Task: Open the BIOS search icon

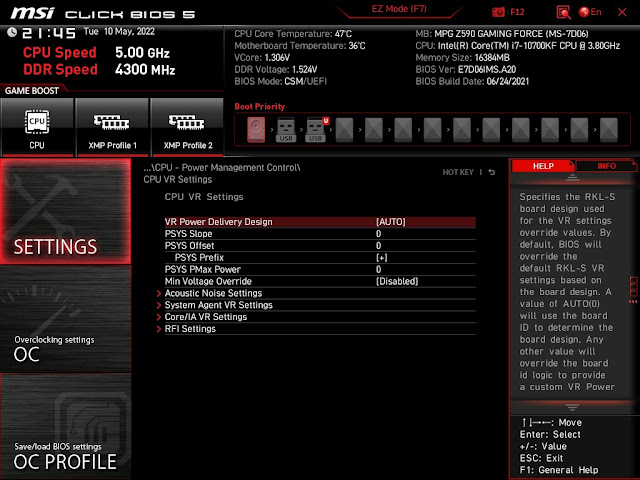Action: pos(563,12)
